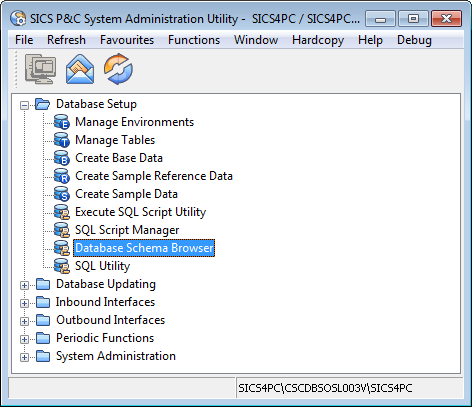Click the open Database Setup folder icon
472x407 pixels.
pos(43,104)
